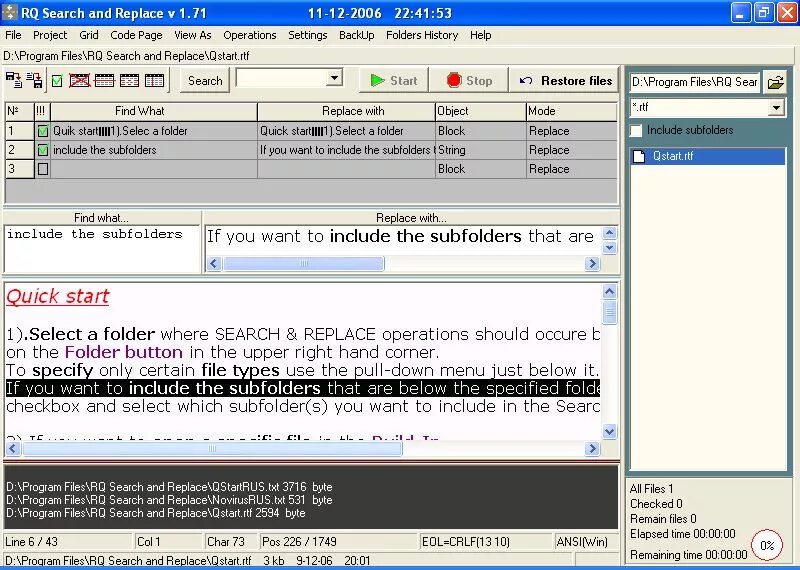Enable checkbox in empty grid row 3

43,169
